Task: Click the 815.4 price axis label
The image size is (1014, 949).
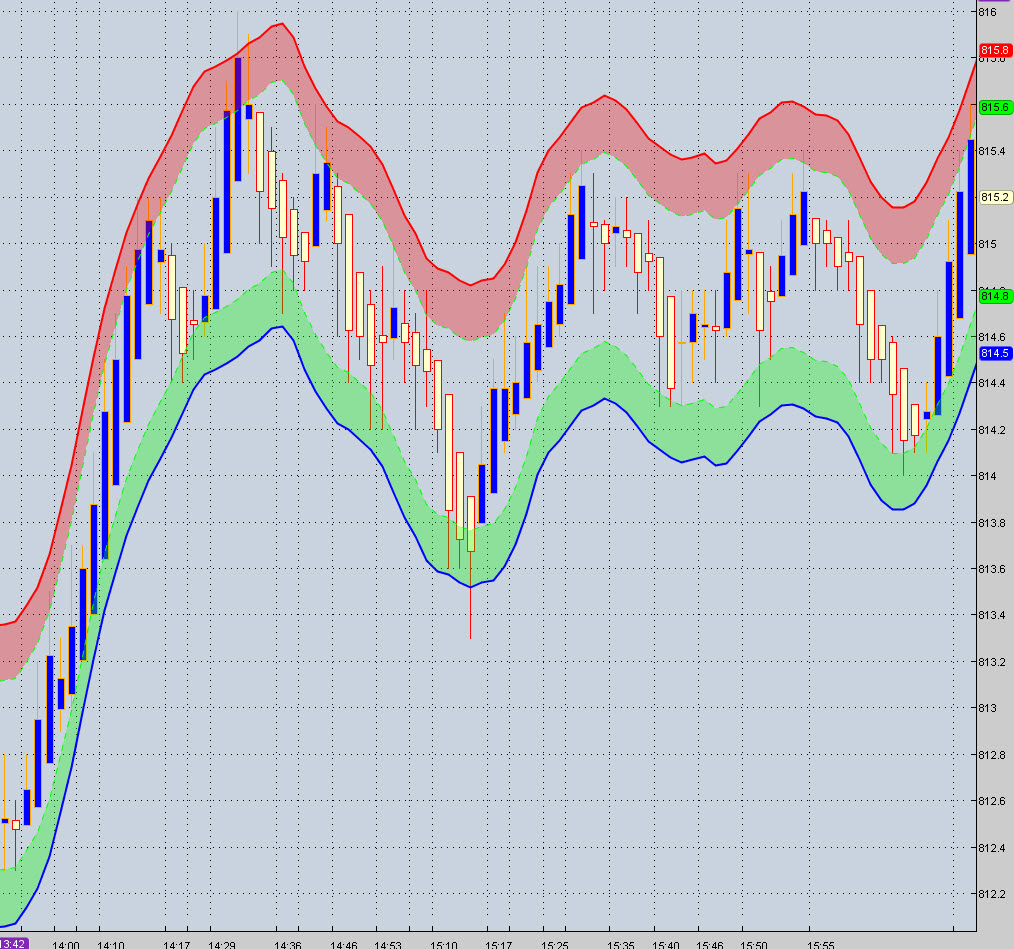Action: click(x=992, y=151)
